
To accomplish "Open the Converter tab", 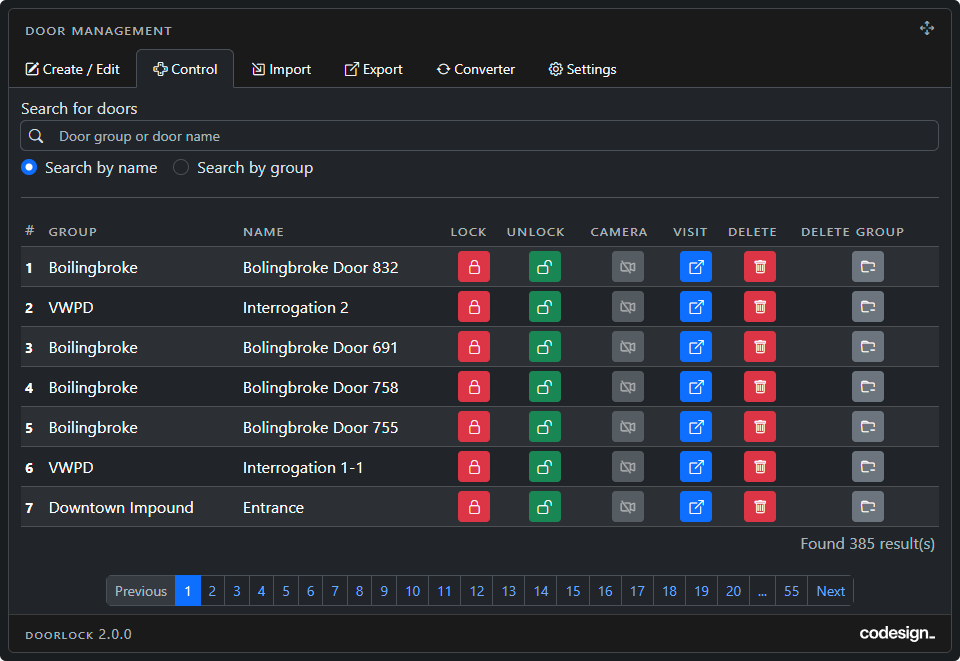I will coord(476,69).
